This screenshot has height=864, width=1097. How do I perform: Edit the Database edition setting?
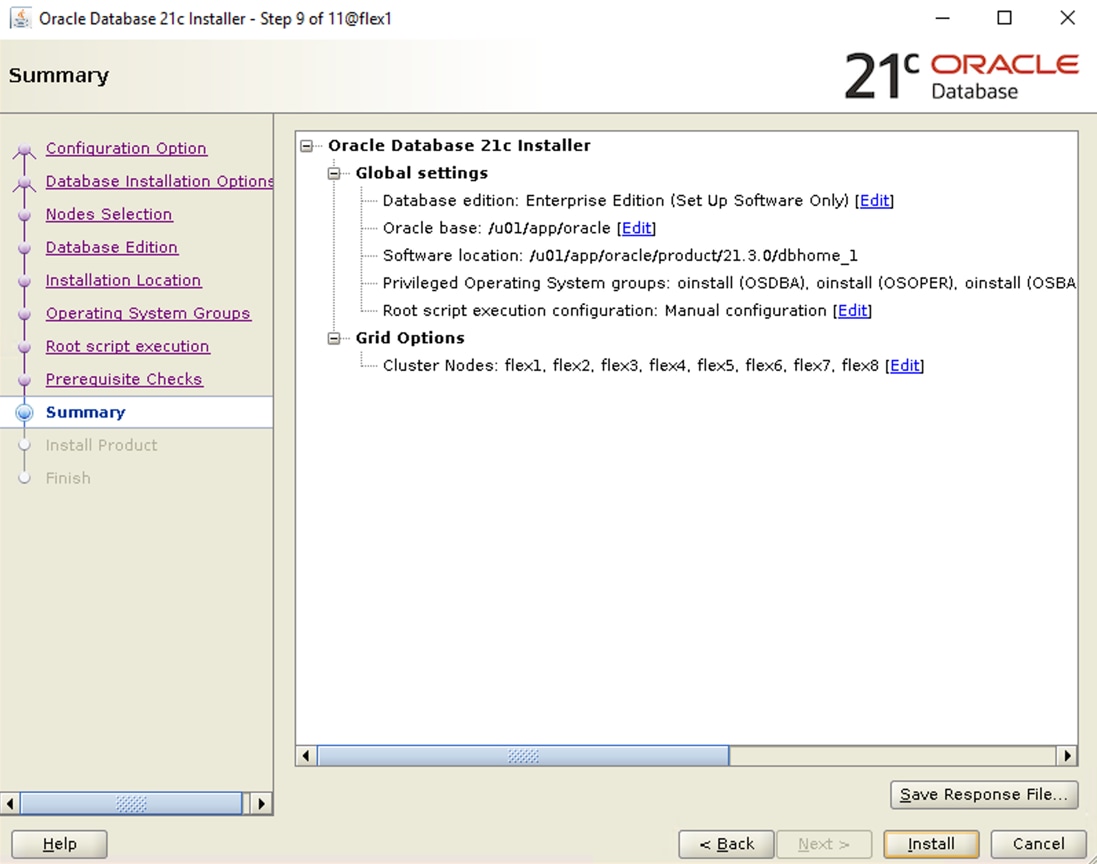875,201
